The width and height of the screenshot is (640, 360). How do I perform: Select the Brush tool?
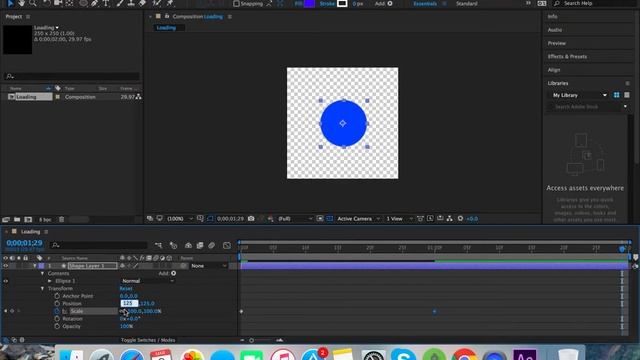pos(120,3)
